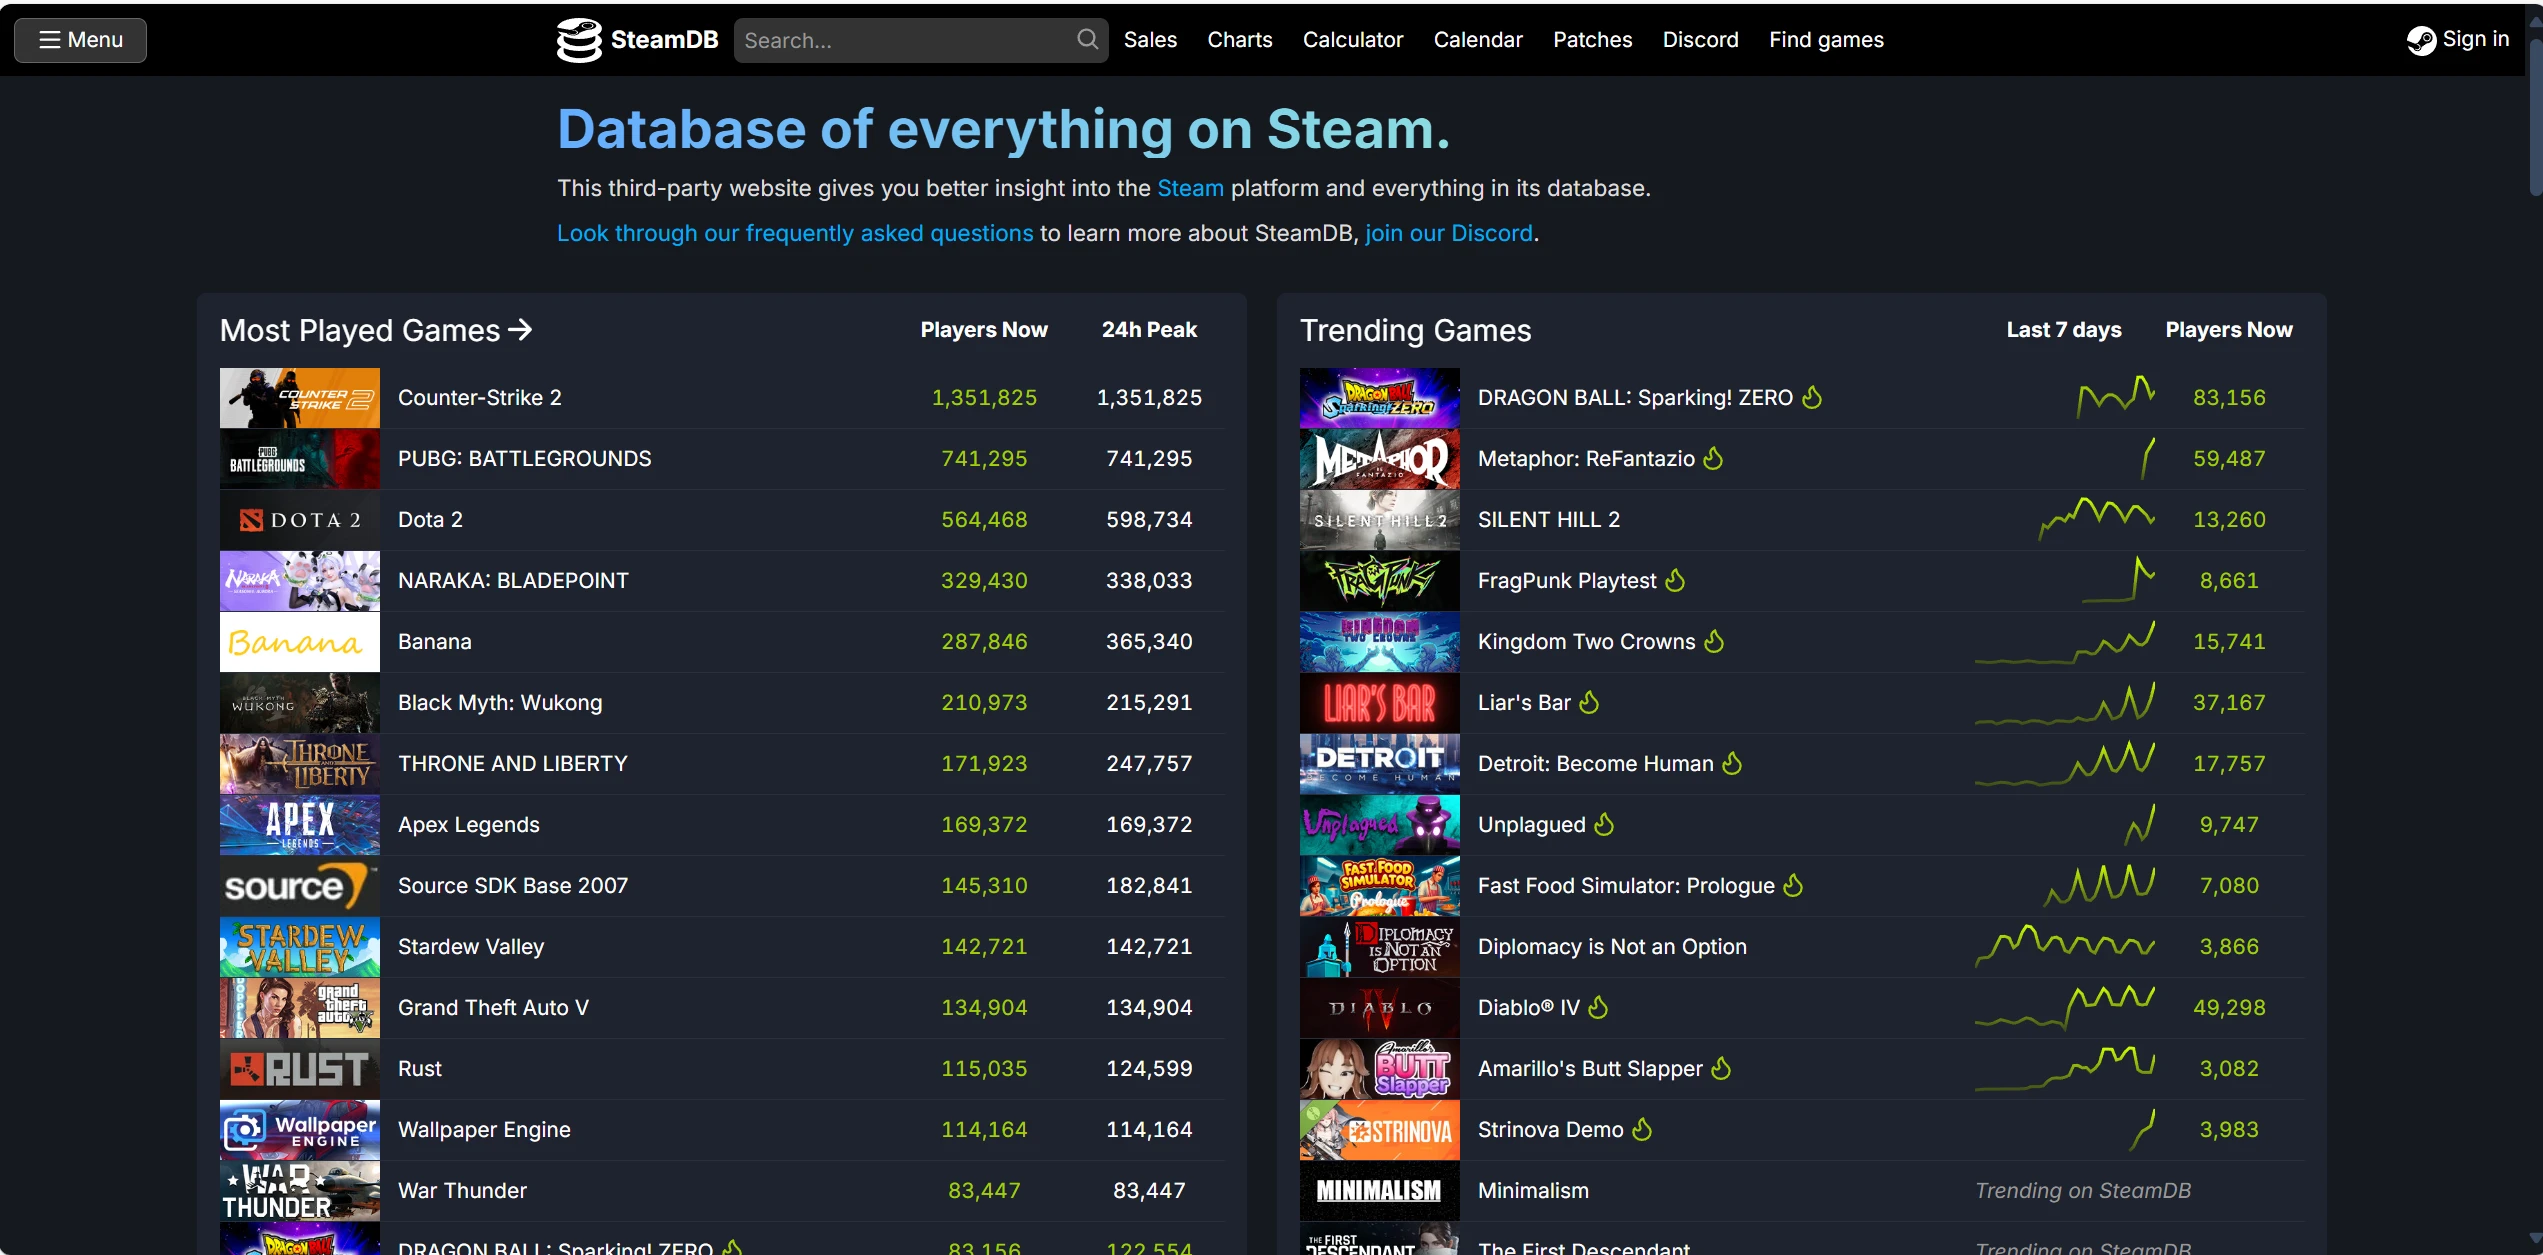Image resolution: width=2543 pixels, height=1255 pixels.
Task: Click the fire icon beside Diablo IV
Action: (1596, 1007)
